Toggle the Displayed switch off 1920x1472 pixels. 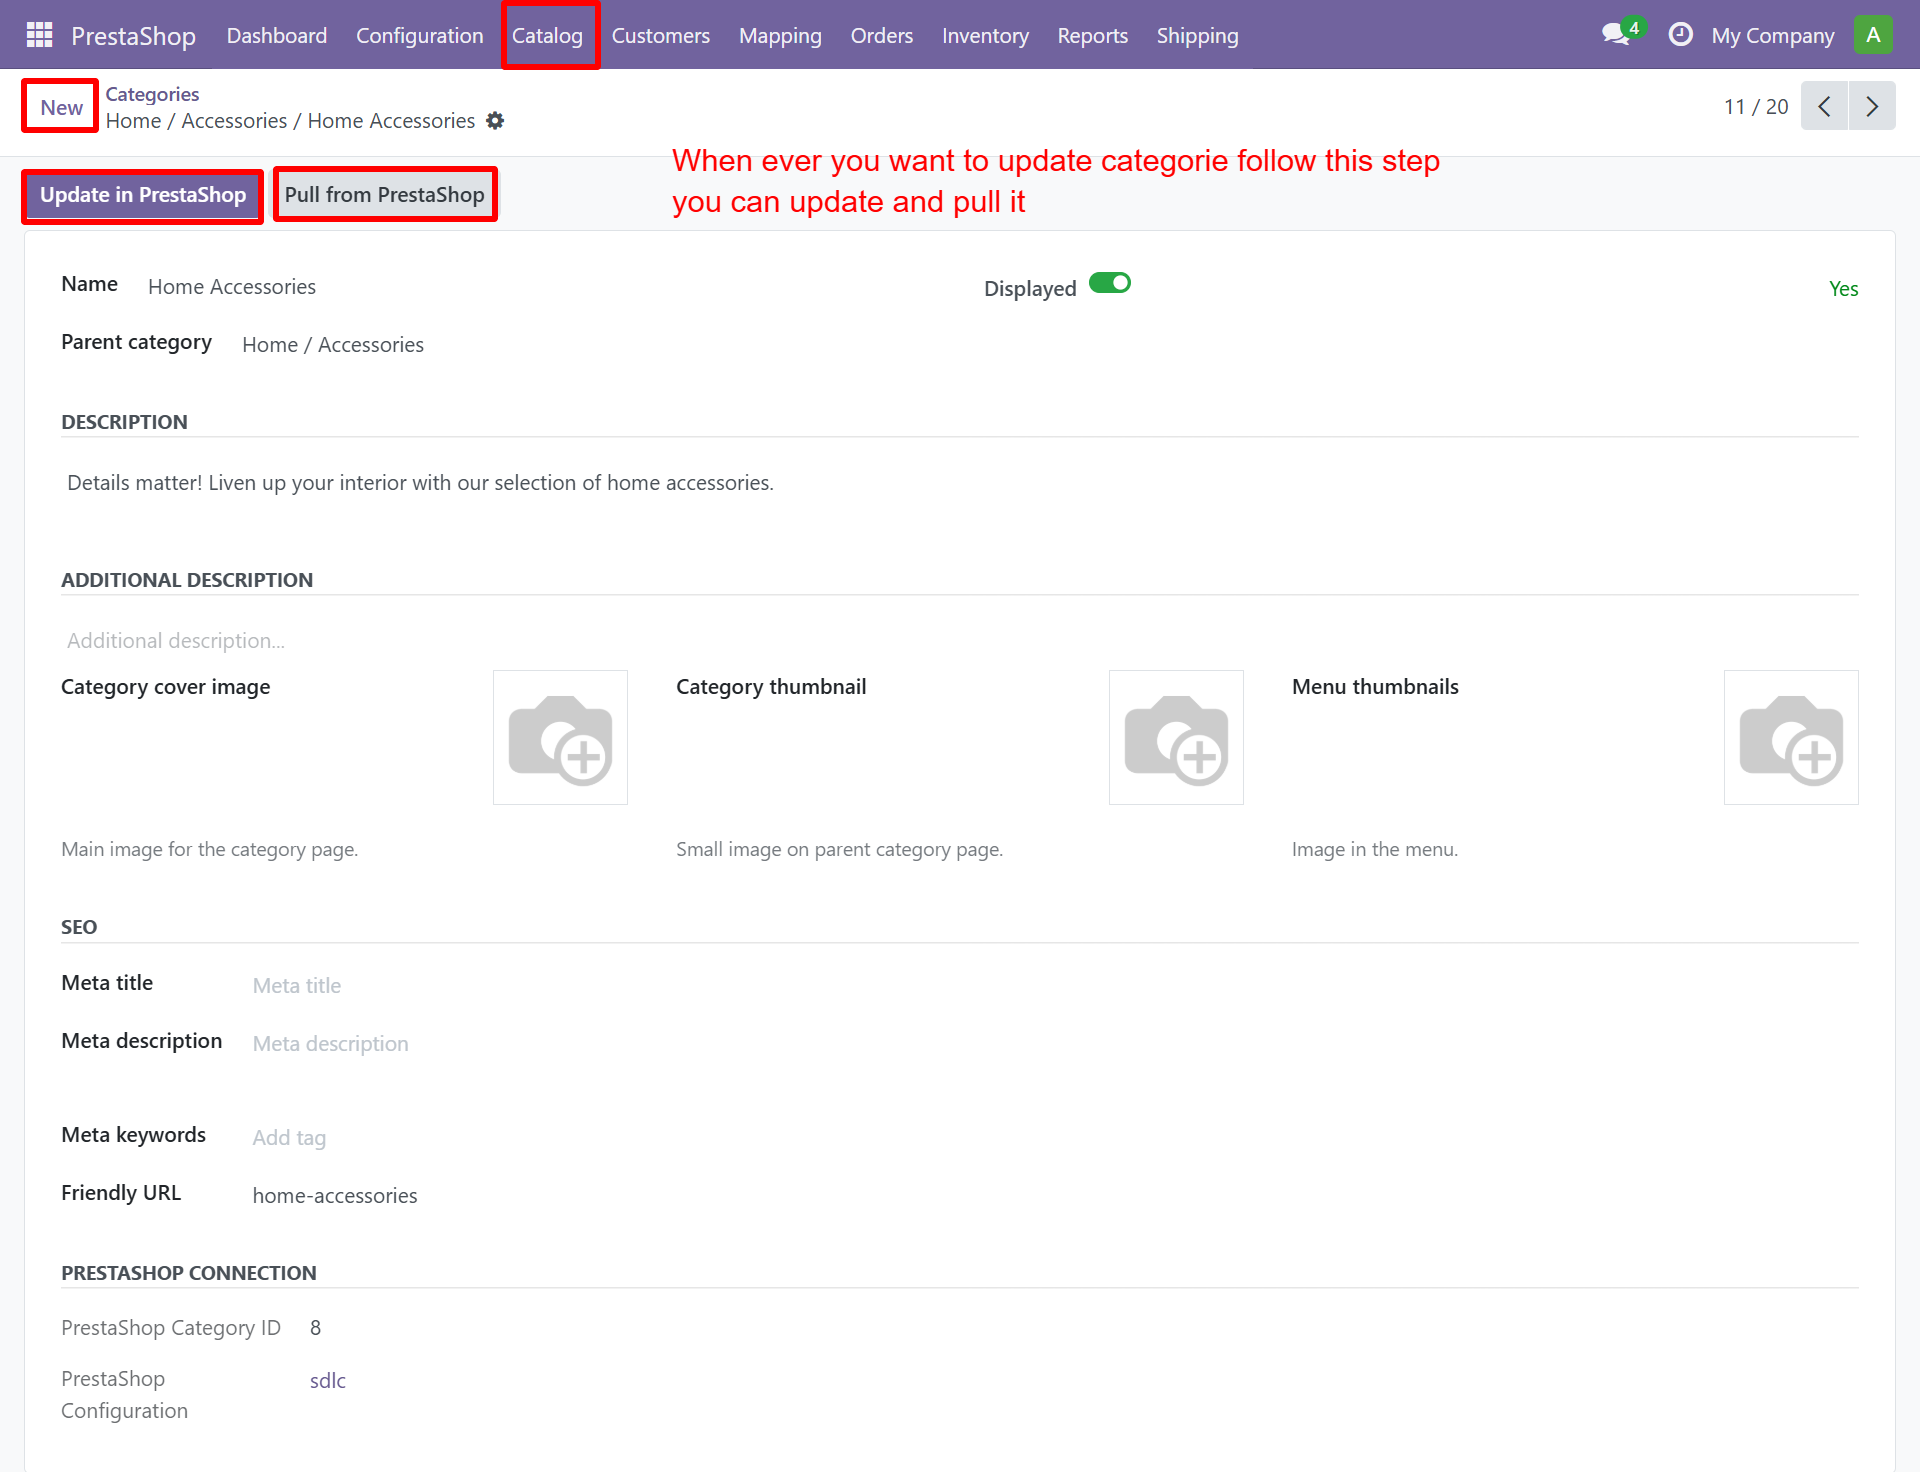(1109, 284)
